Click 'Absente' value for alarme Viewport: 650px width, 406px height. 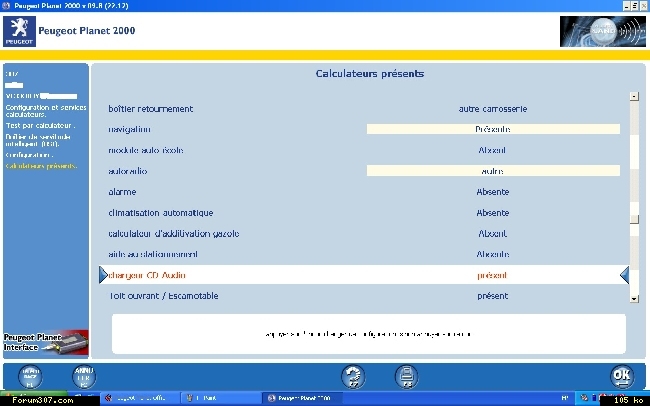(x=492, y=192)
